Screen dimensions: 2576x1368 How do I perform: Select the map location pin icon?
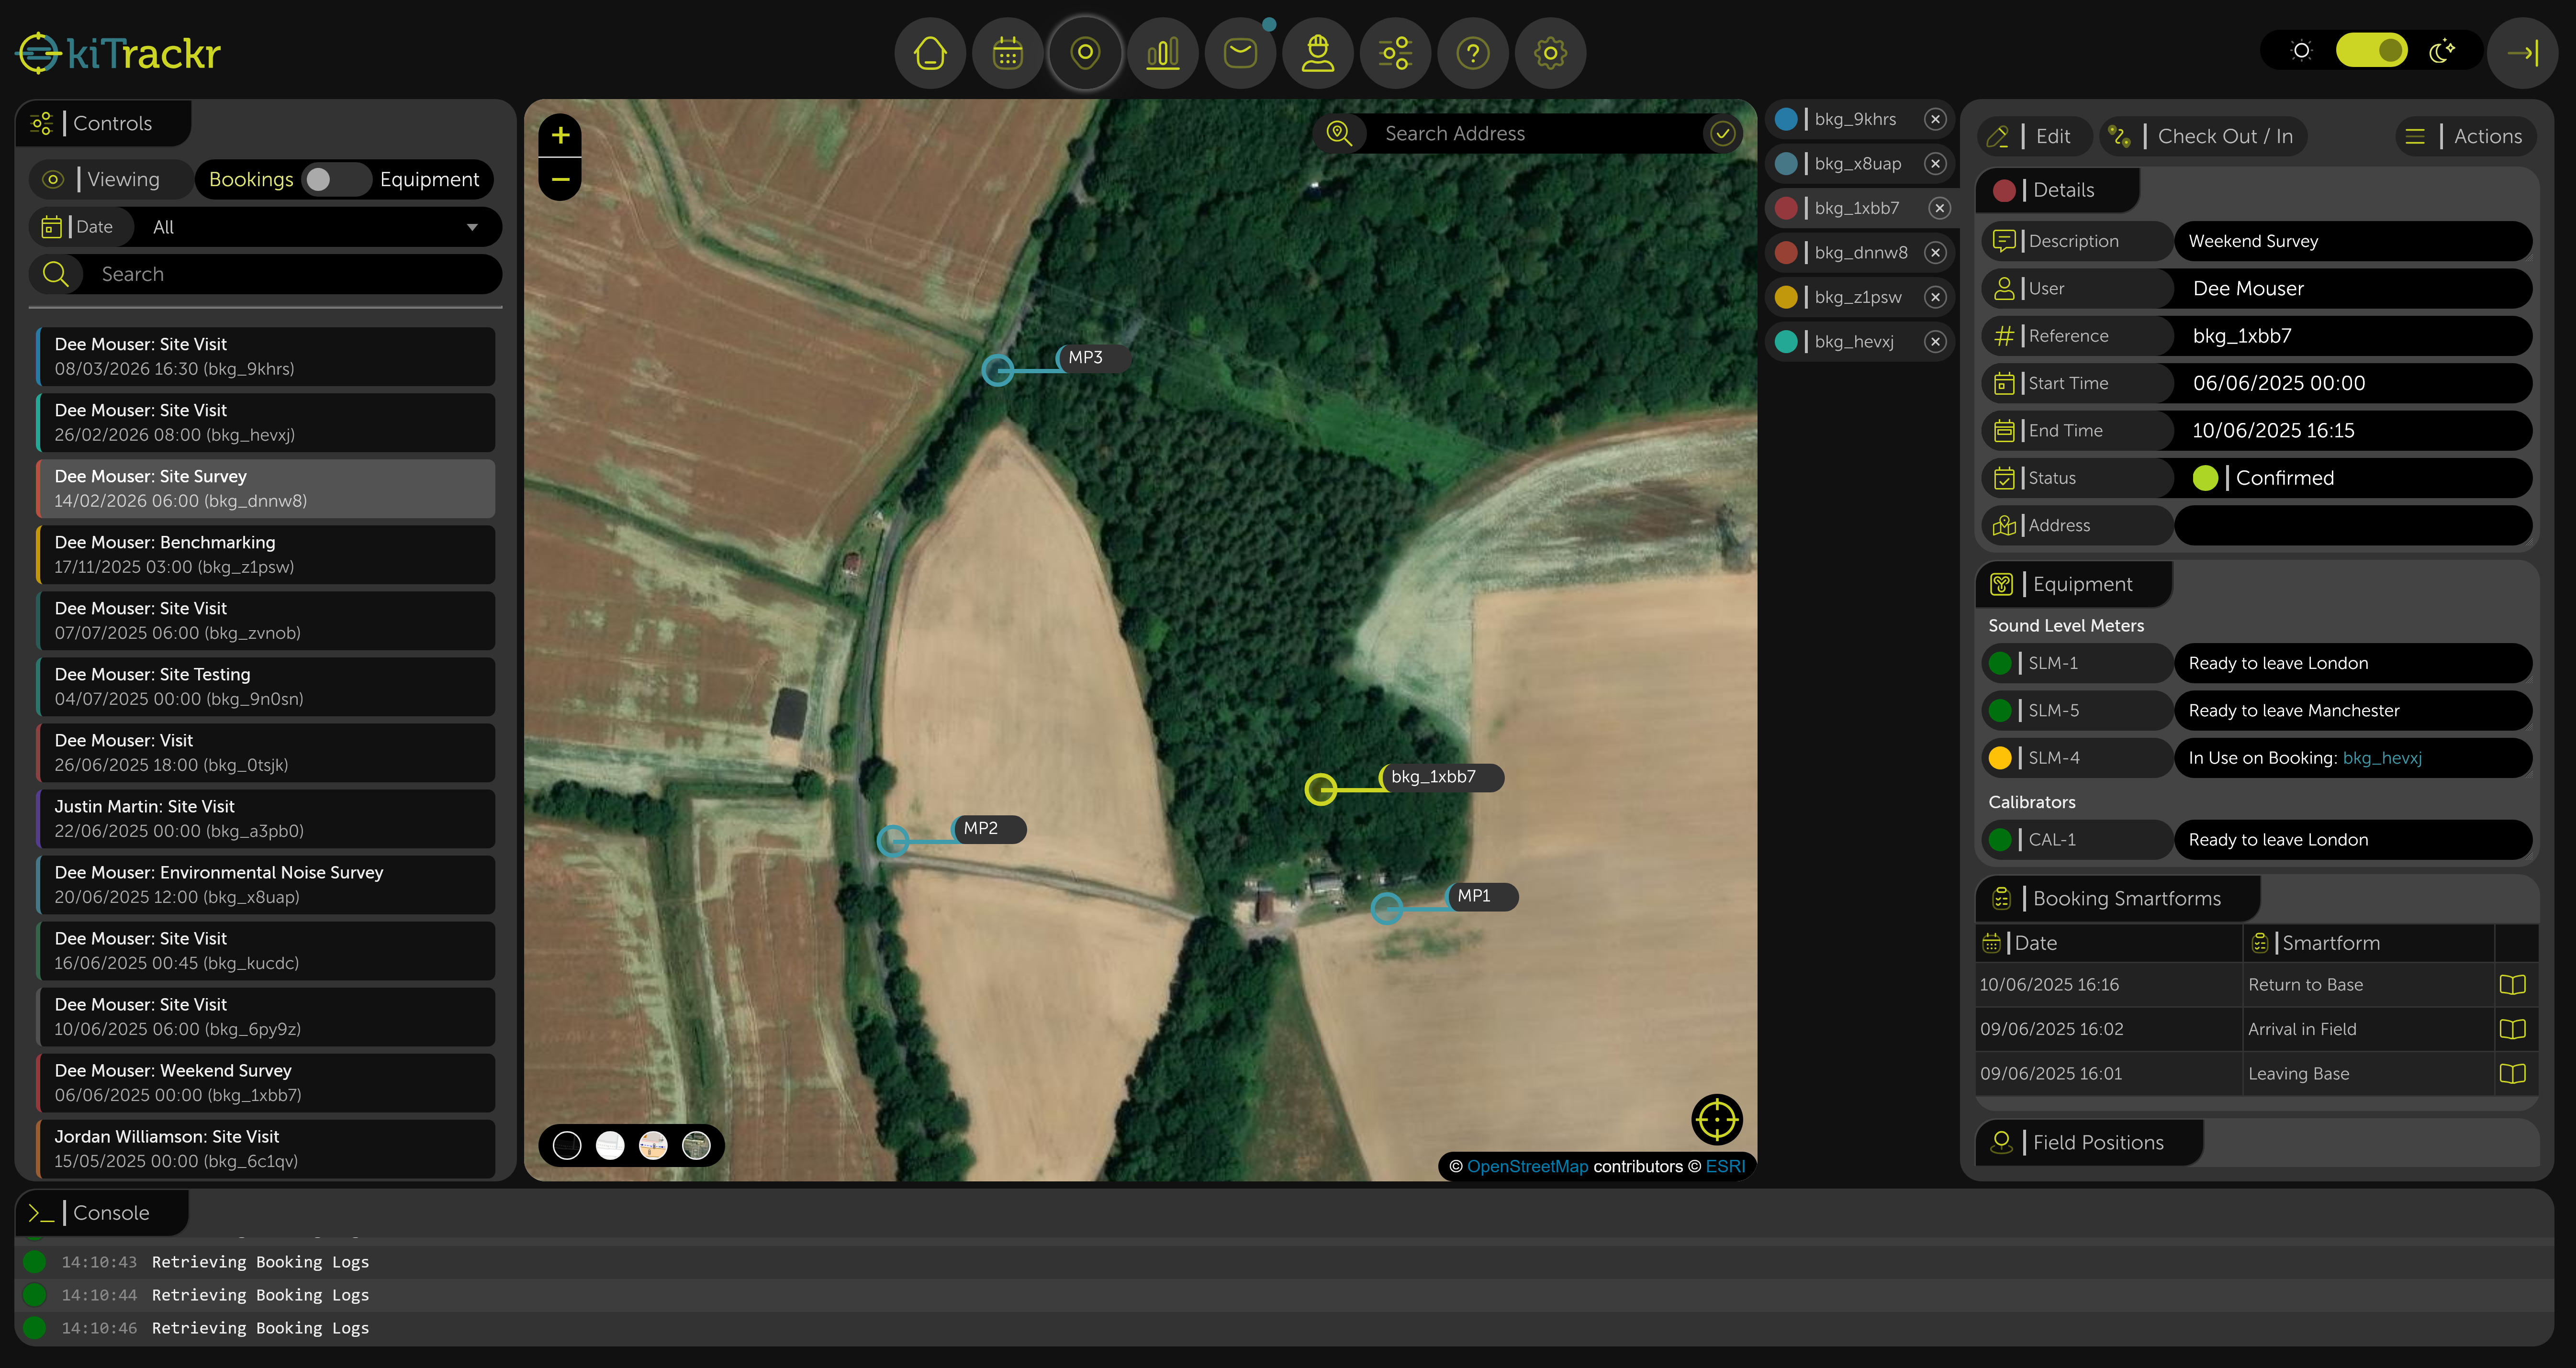pos(1085,53)
